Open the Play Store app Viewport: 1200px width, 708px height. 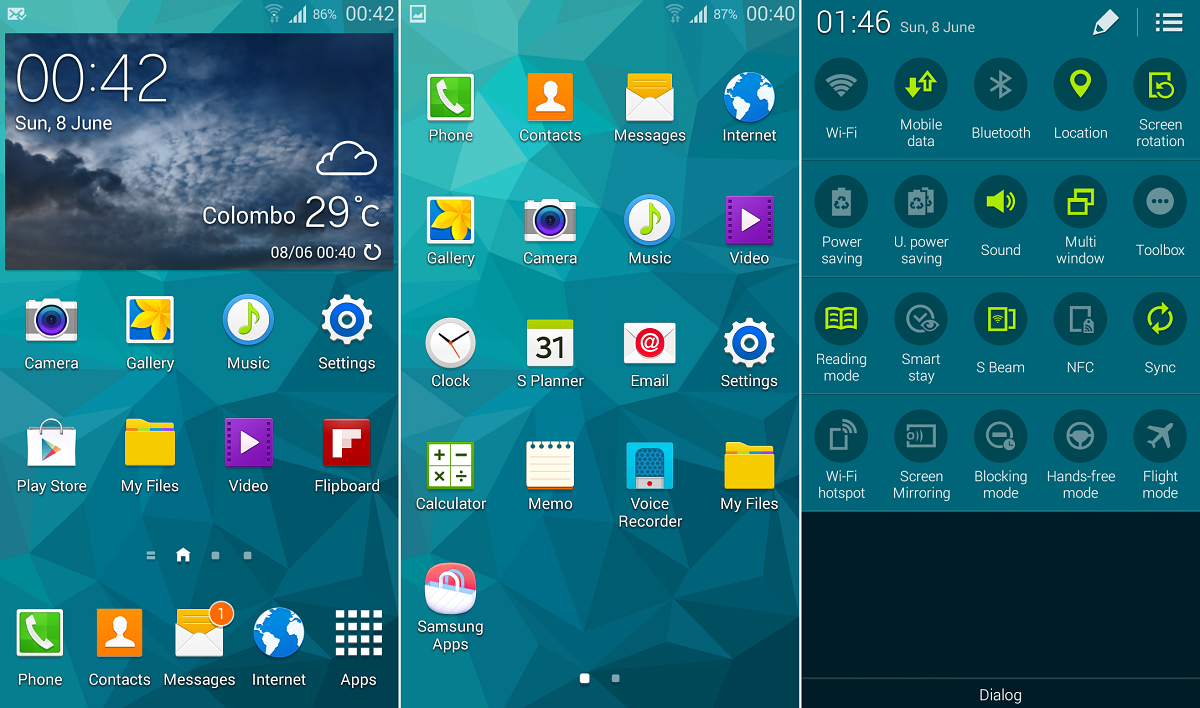coord(51,444)
